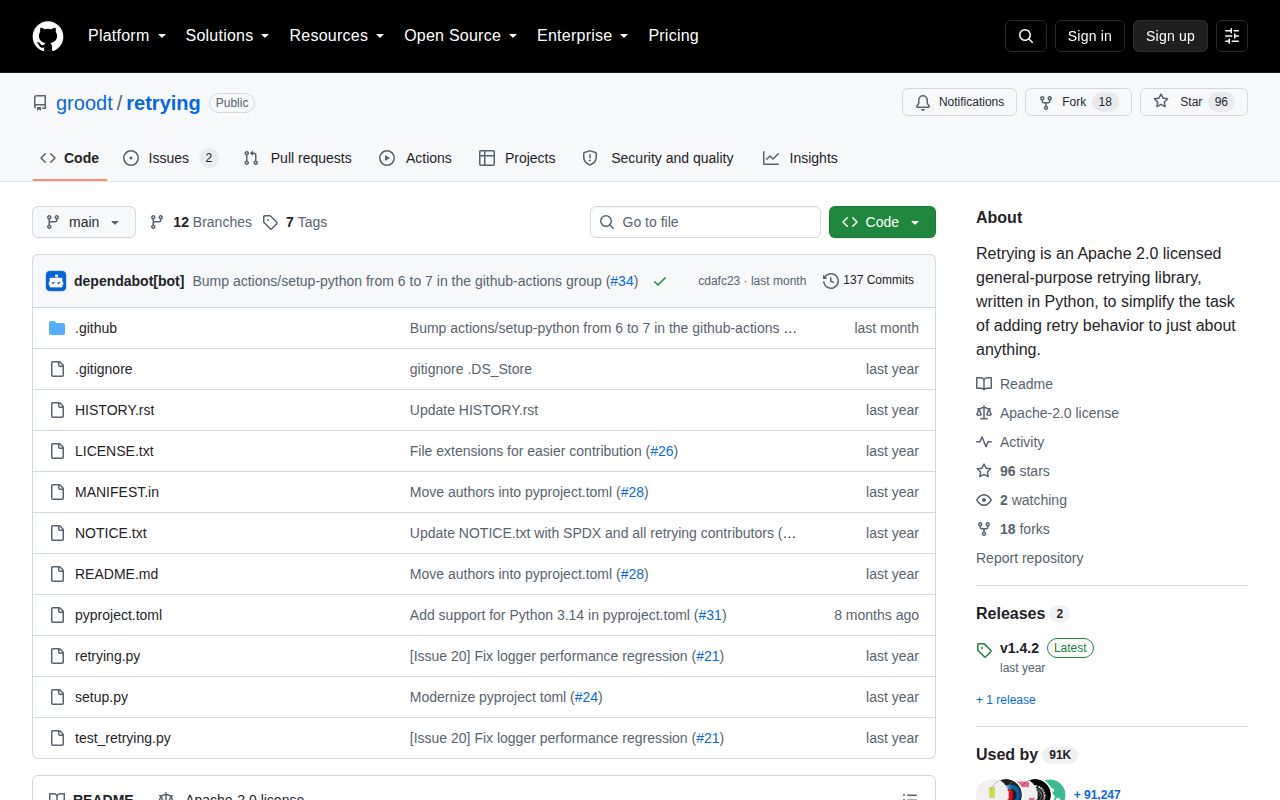Image resolution: width=1280 pixels, height=800 pixels.
Task: Open commit hash cdafc23
Action: (x=719, y=281)
